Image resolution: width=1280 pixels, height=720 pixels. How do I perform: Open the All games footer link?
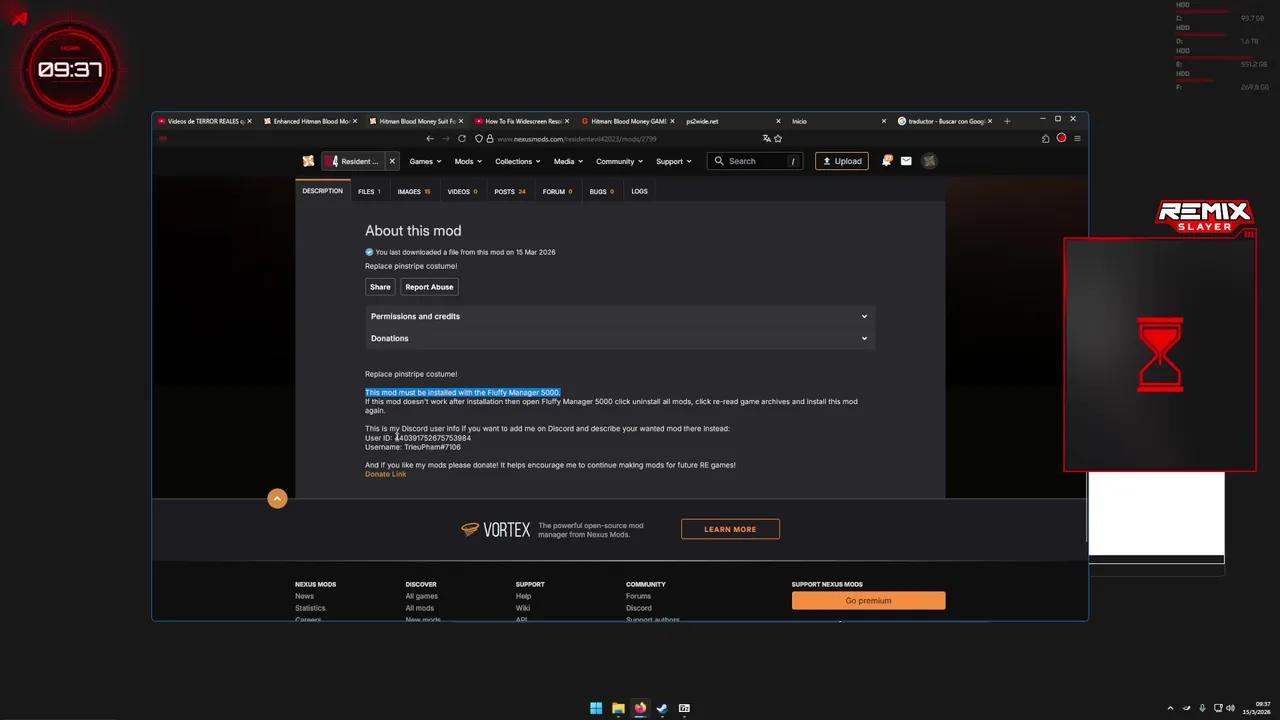point(421,596)
